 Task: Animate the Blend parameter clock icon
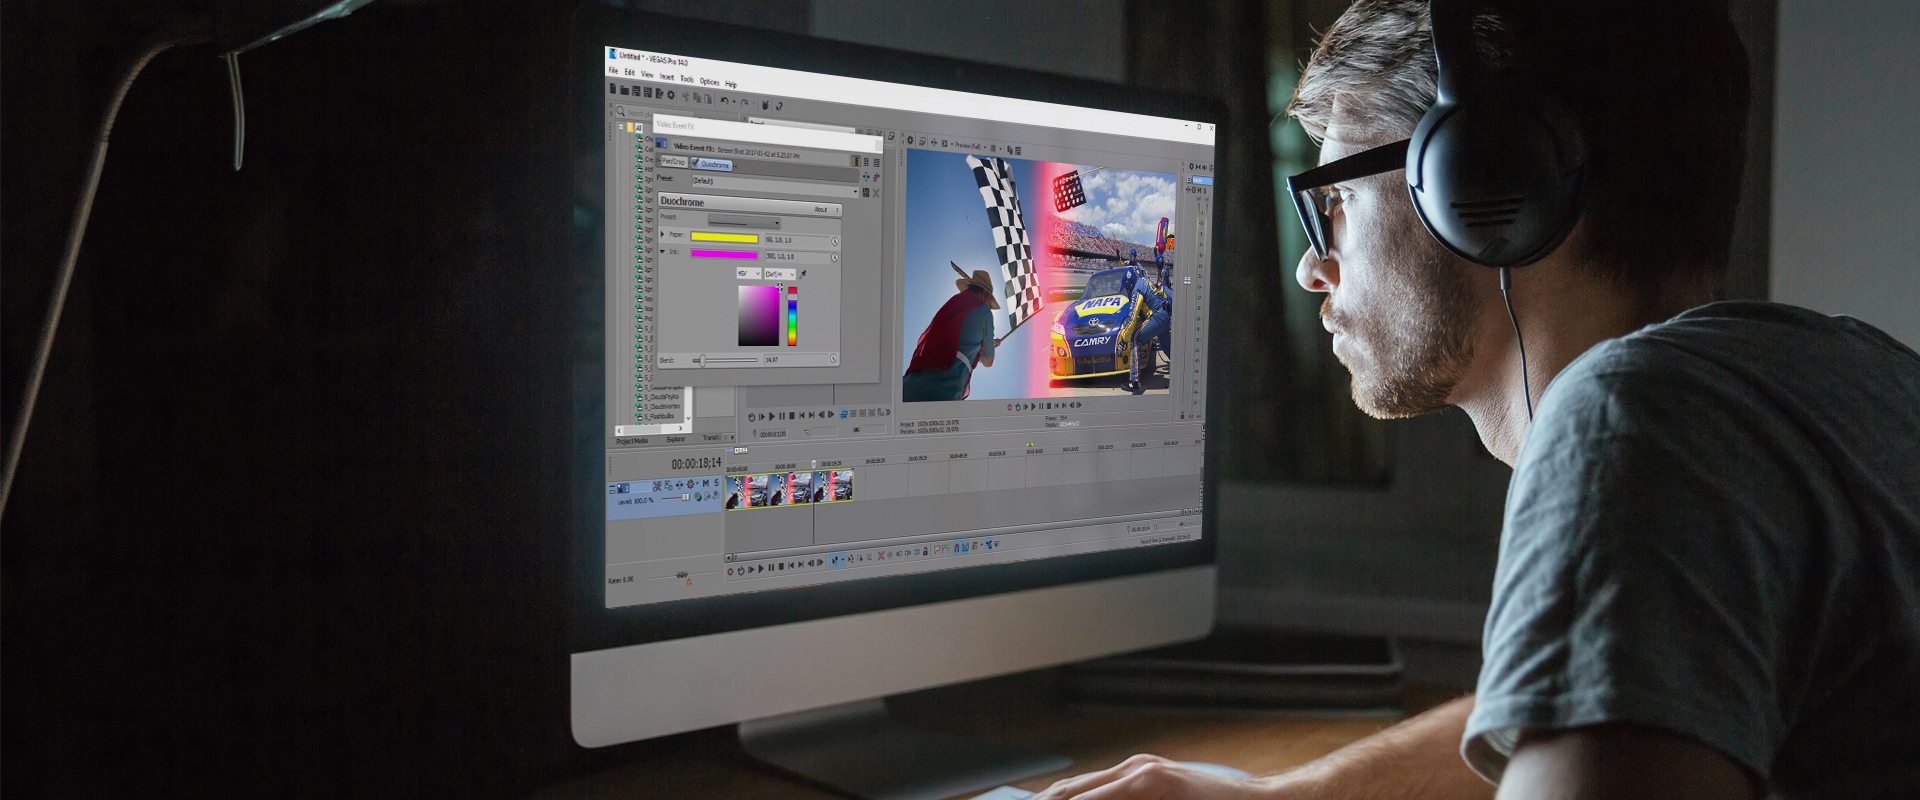pyautogui.click(x=833, y=358)
